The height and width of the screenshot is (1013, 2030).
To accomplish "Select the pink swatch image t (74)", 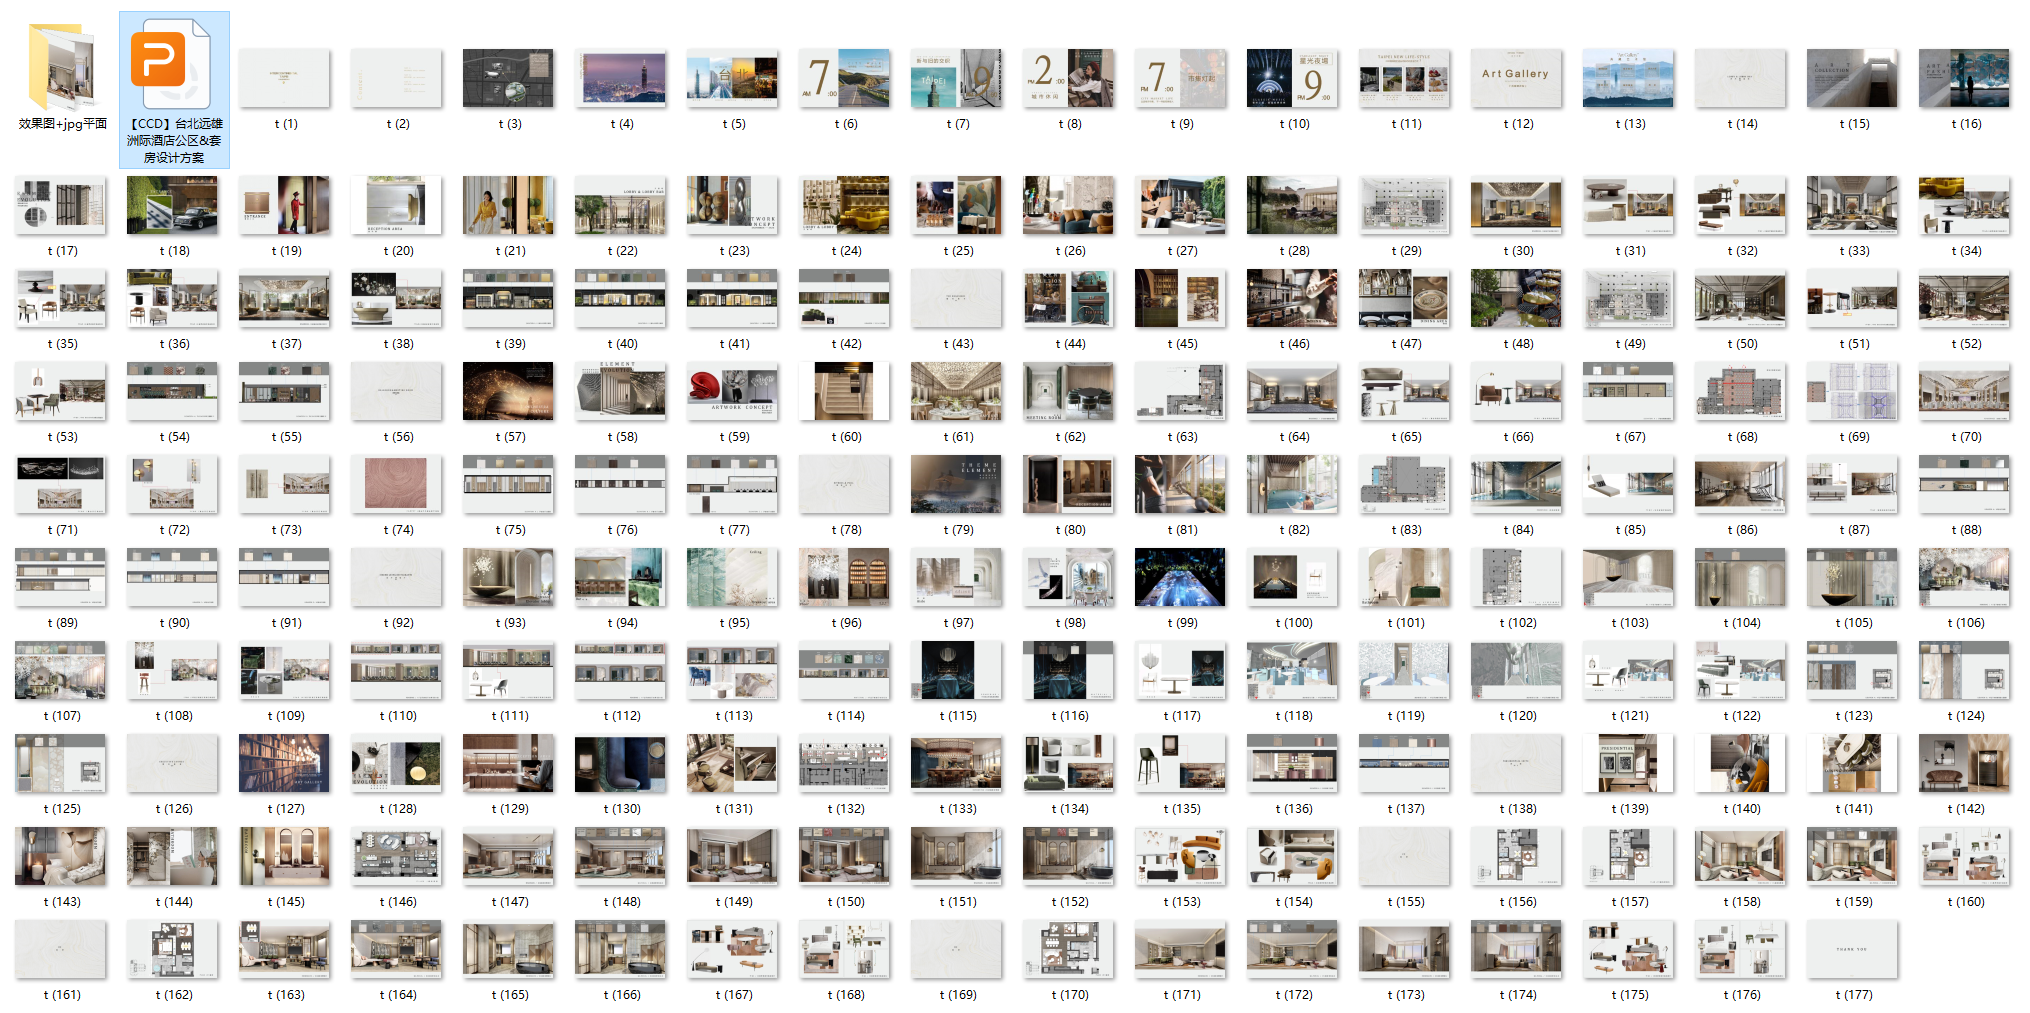I will (x=397, y=484).
